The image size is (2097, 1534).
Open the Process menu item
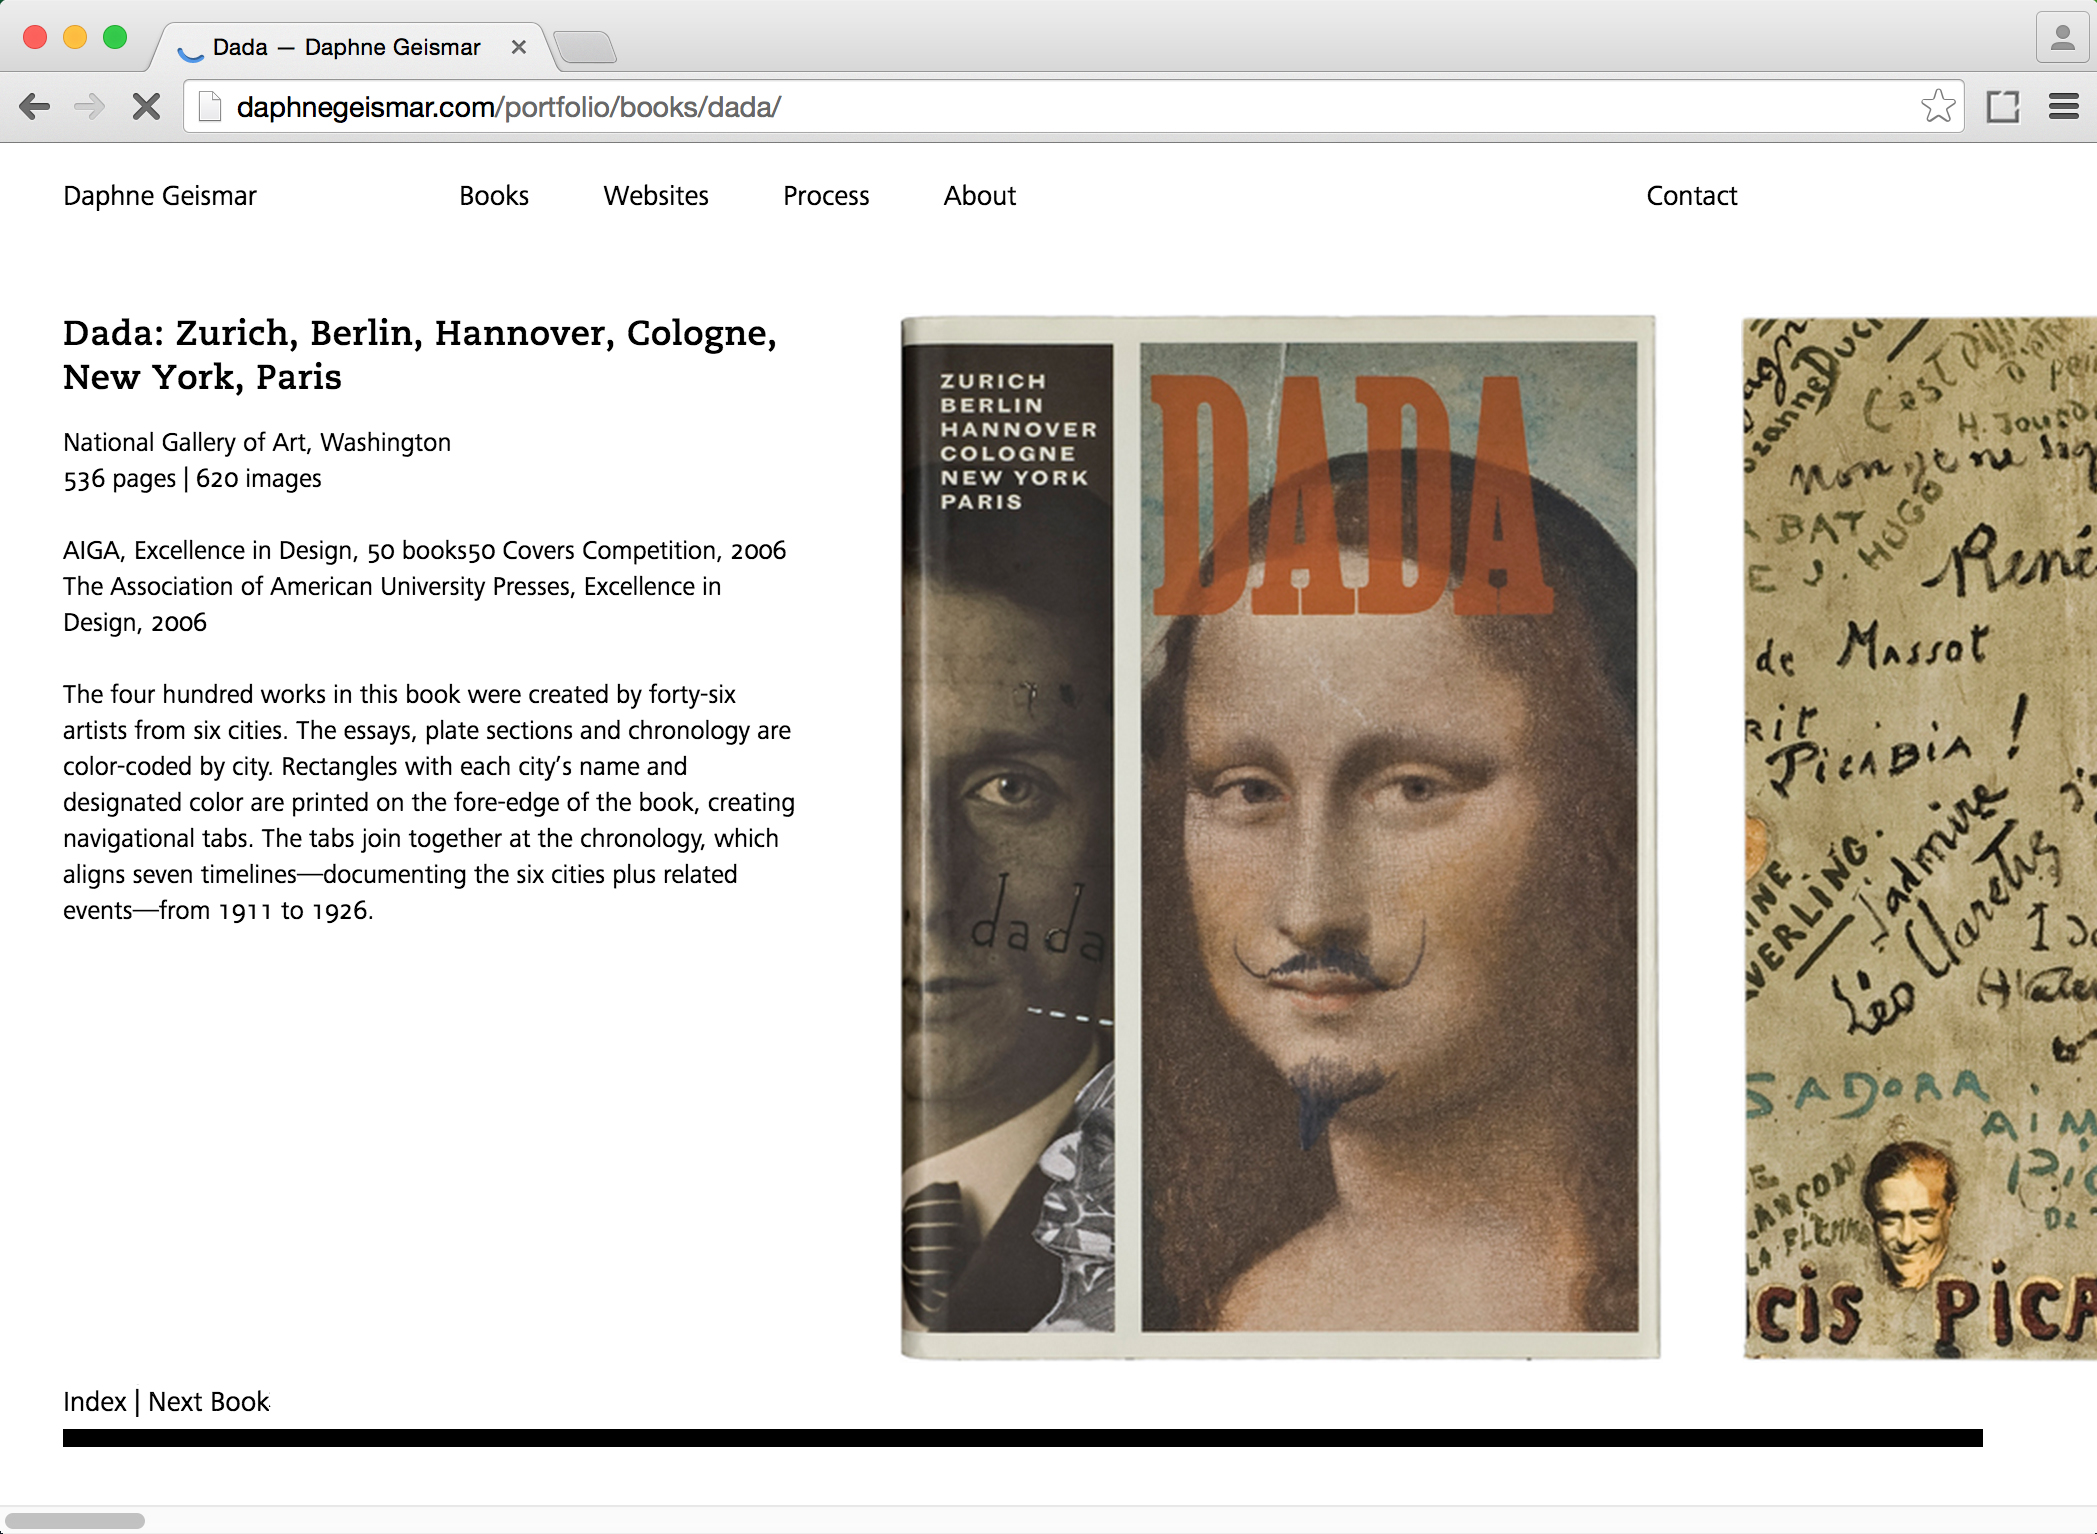click(826, 196)
